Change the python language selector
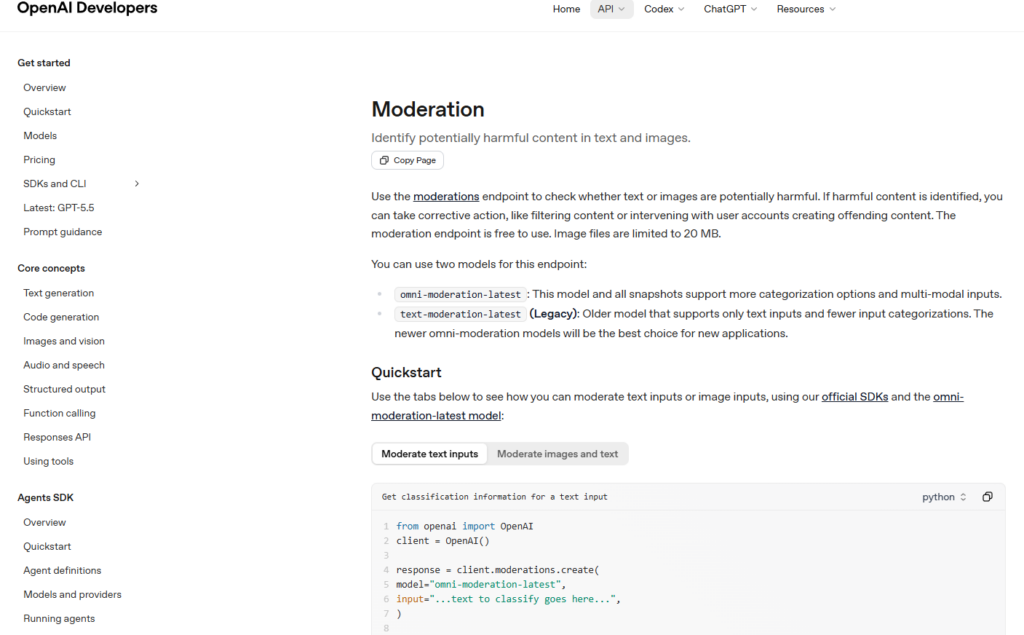Image resolution: width=1024 pixels, height=635 pixels. pyautogui.click(x=944, y=497)
